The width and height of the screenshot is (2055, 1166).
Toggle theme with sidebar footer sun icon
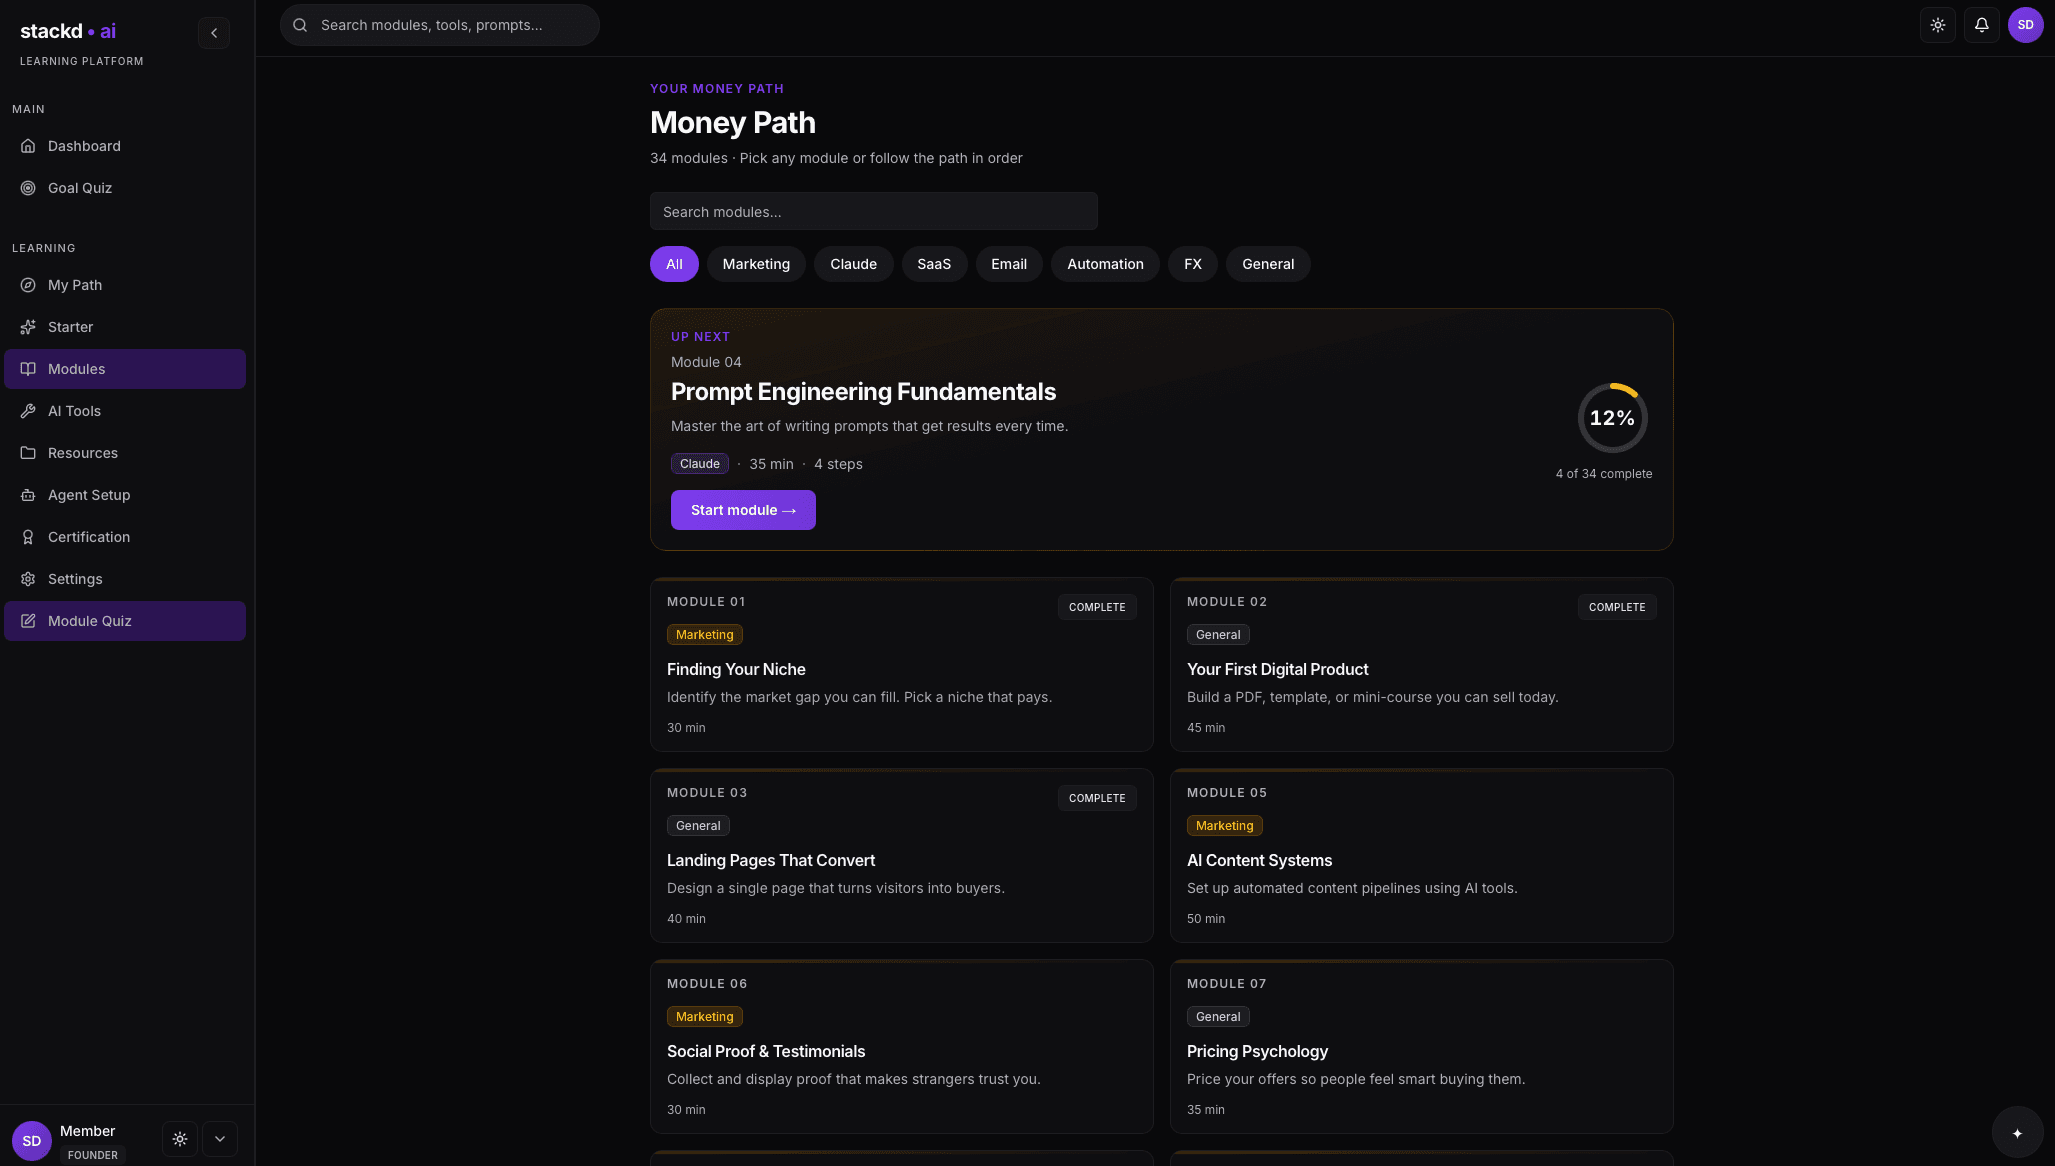pos(180,1139)
